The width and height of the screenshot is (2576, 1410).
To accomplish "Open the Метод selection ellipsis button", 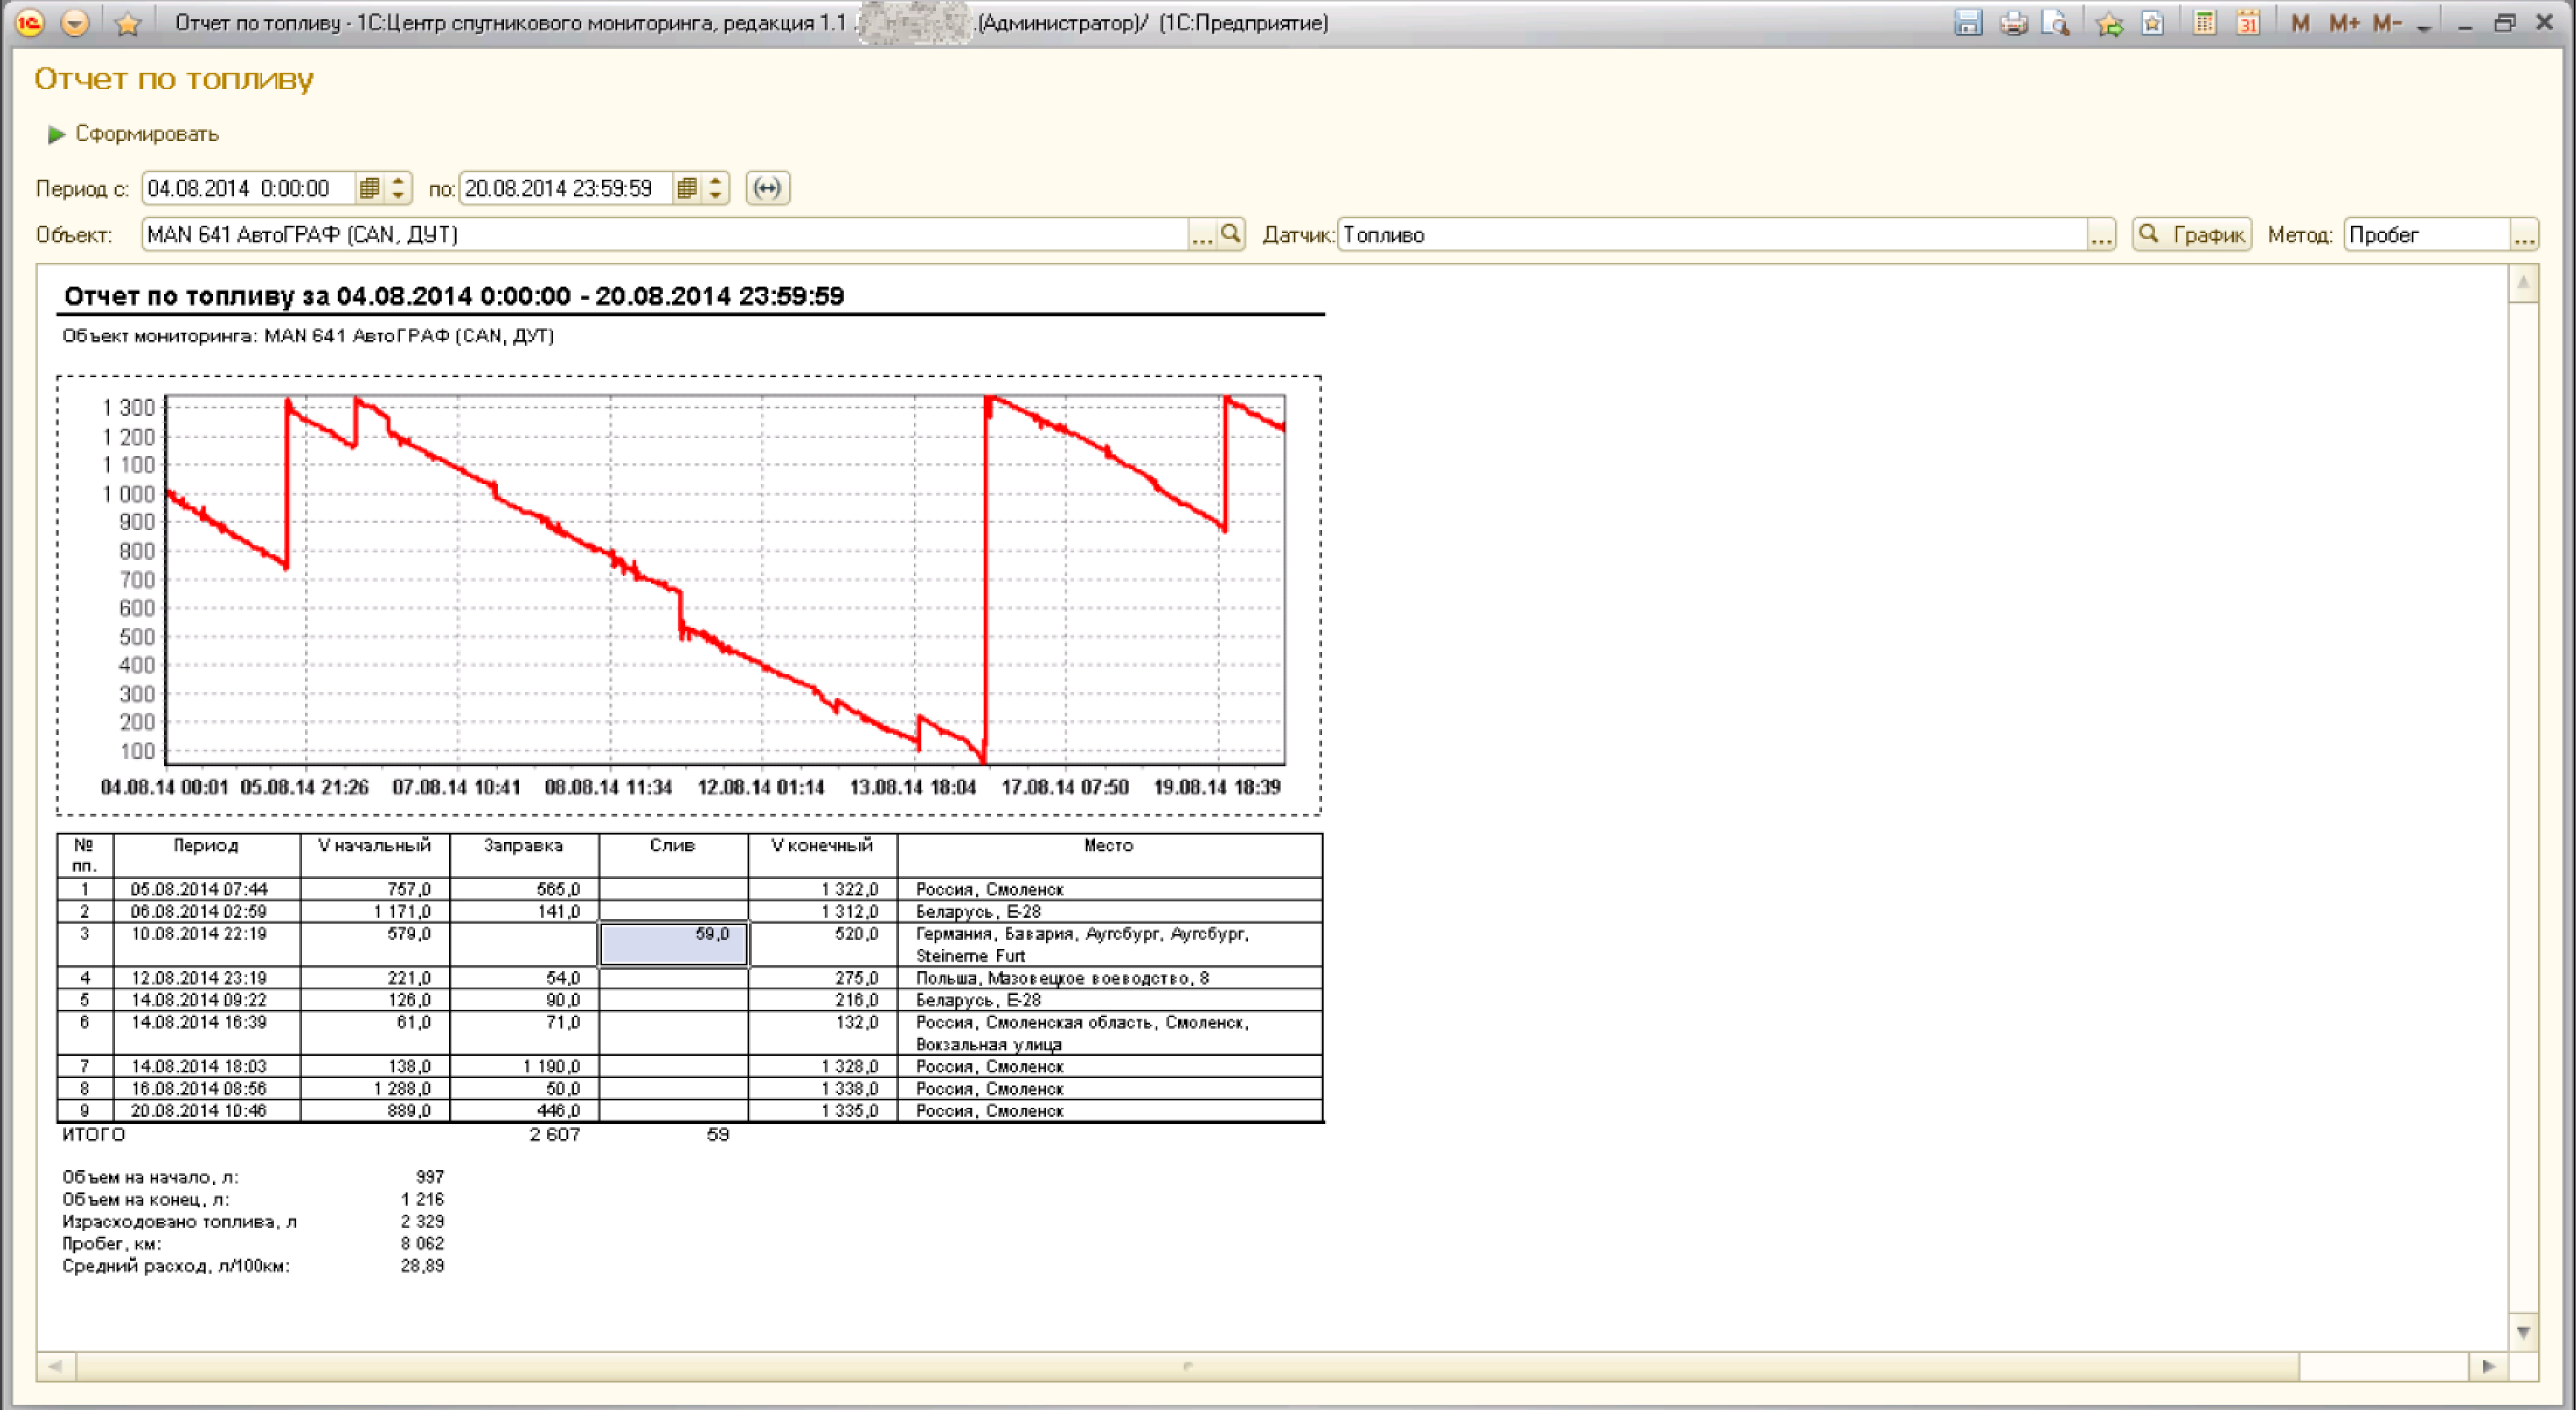I will point(2523,235).
